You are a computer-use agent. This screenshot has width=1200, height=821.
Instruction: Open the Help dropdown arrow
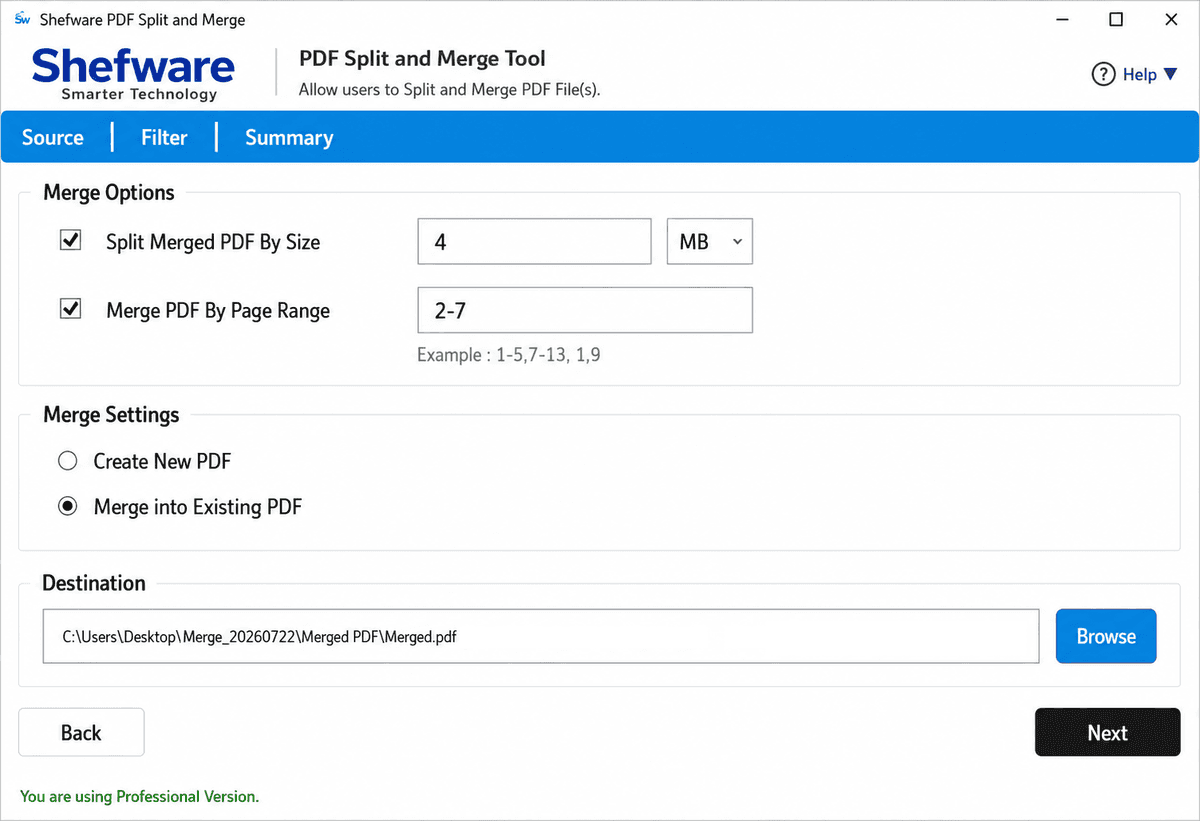1171,75
